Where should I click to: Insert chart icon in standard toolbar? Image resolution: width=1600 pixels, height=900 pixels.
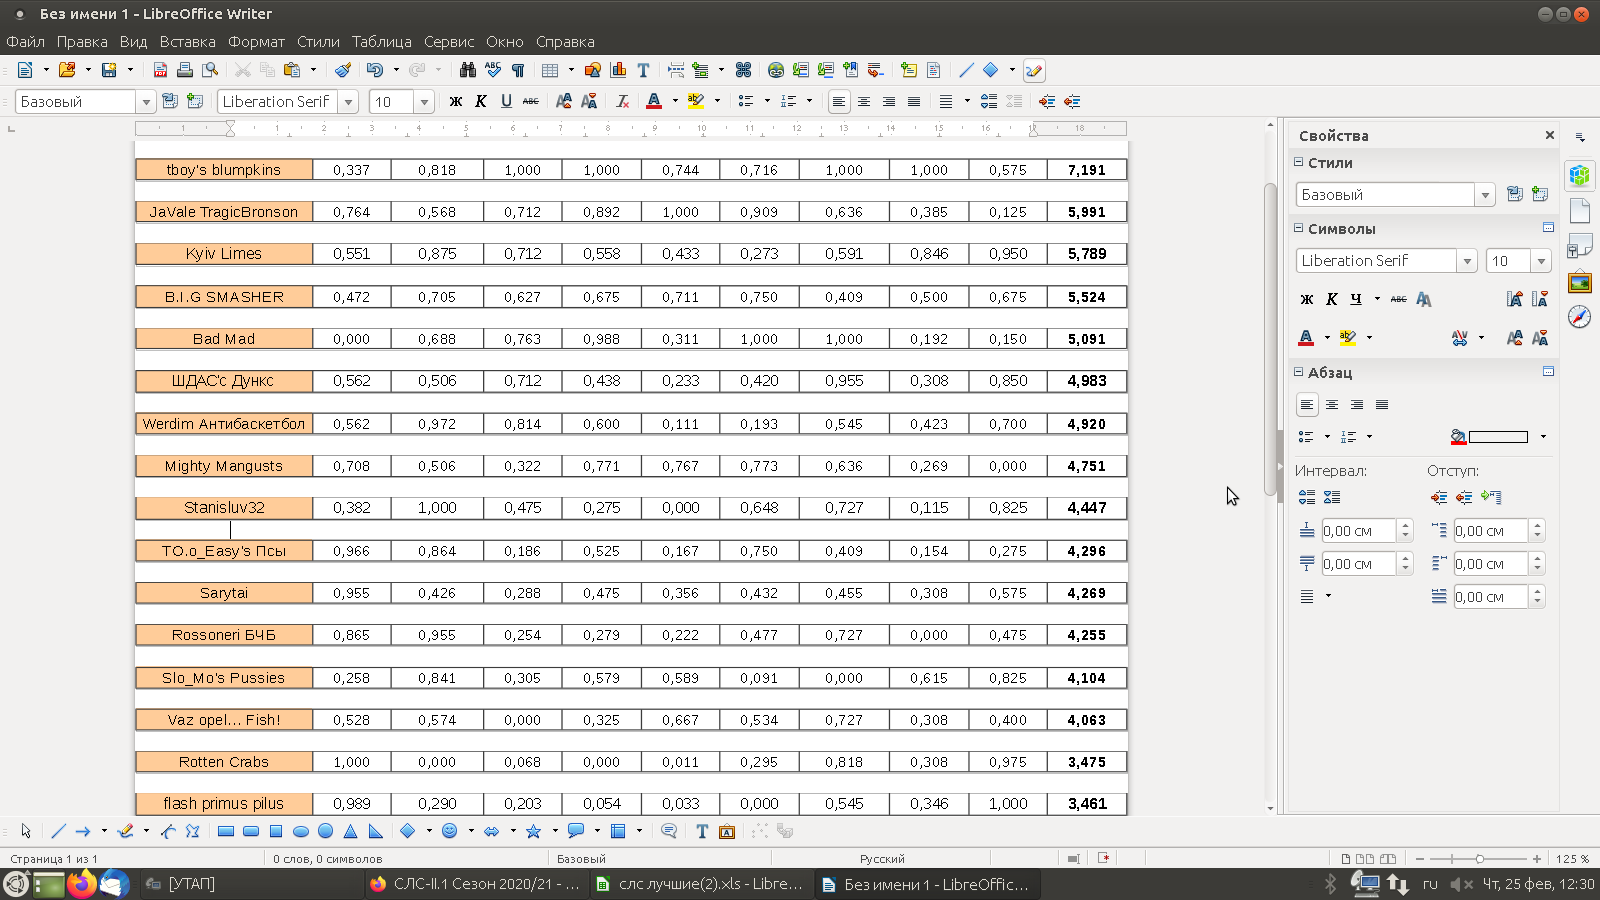pyautogui.click(x=619, y=70)
